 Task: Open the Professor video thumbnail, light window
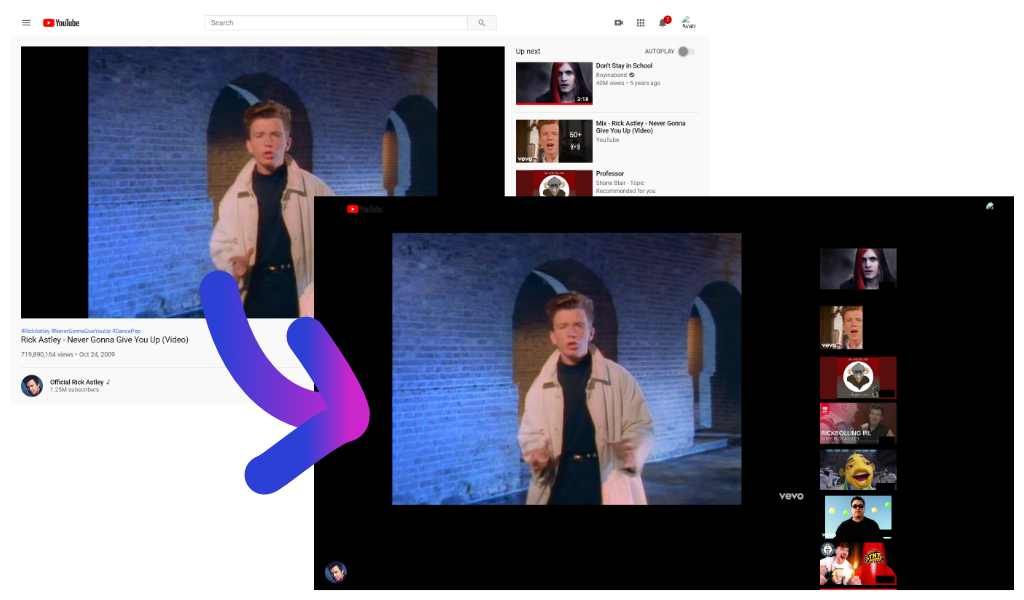(x=554, y=183)
